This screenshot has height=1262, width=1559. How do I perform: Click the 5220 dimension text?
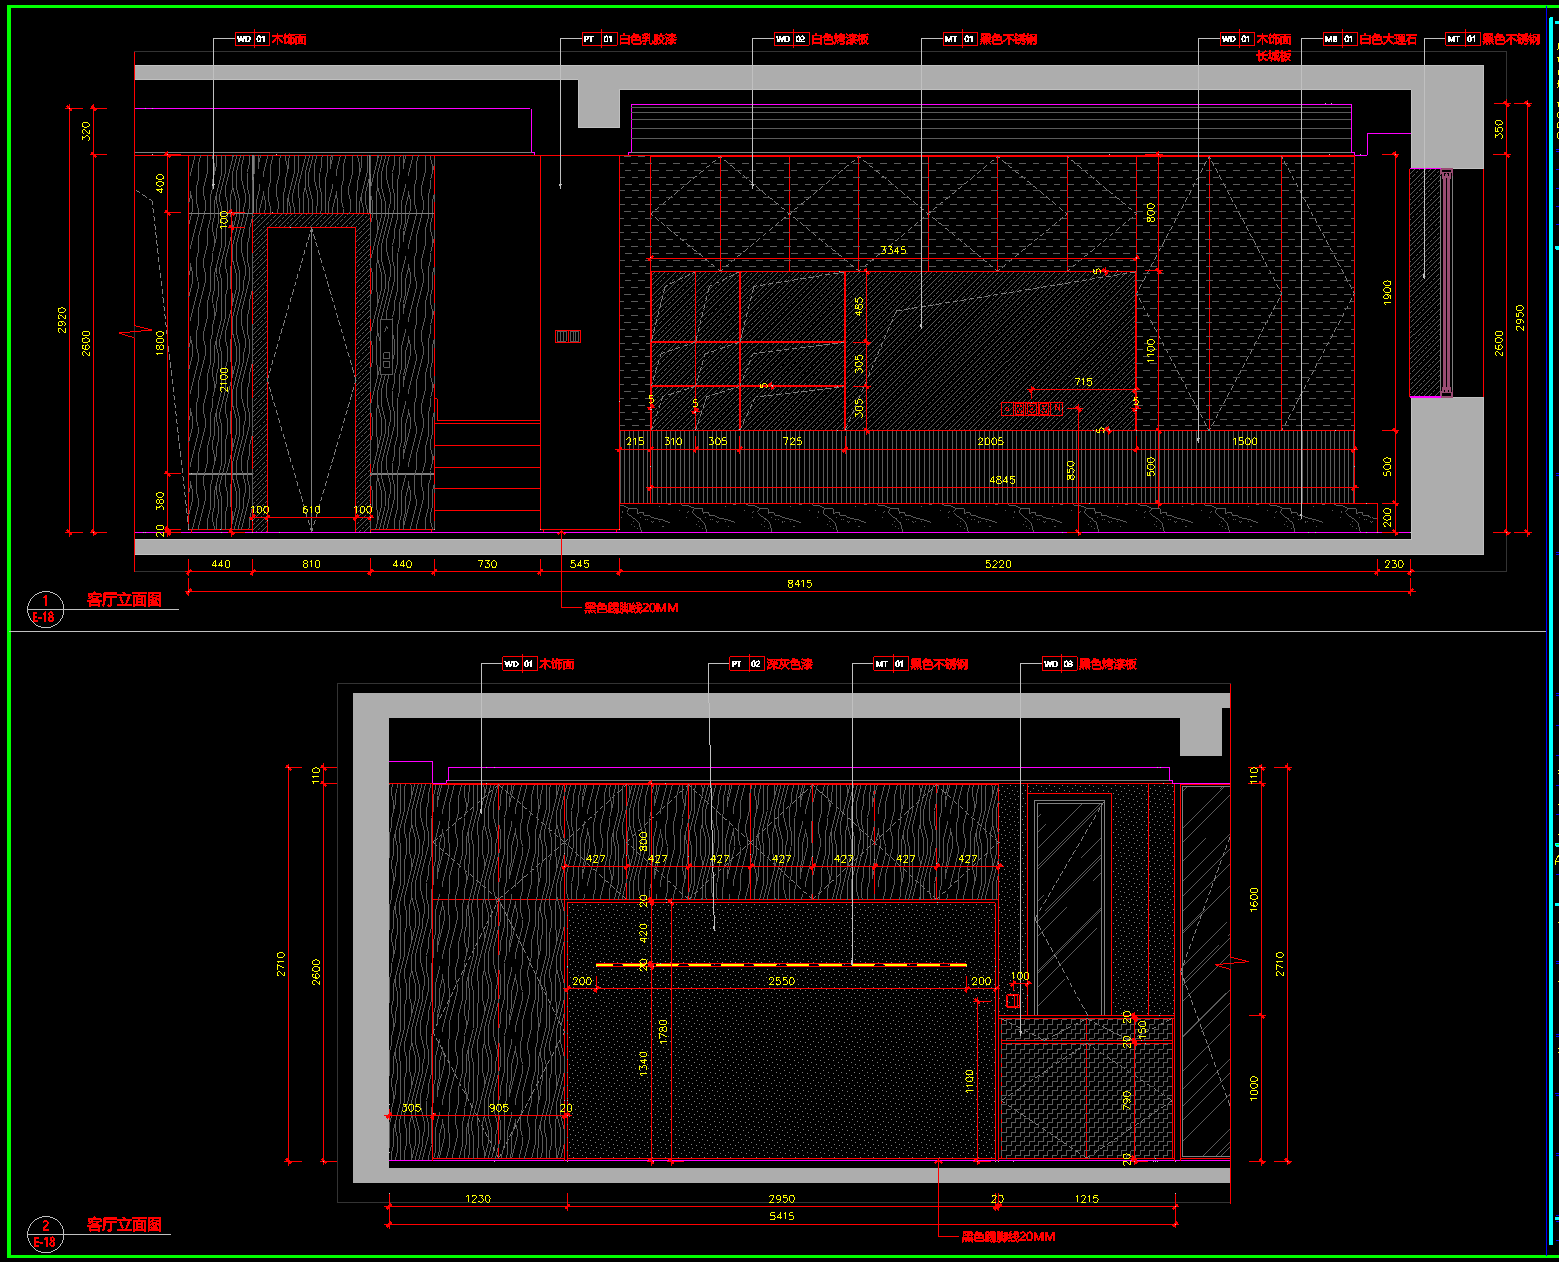pos(998,564)
